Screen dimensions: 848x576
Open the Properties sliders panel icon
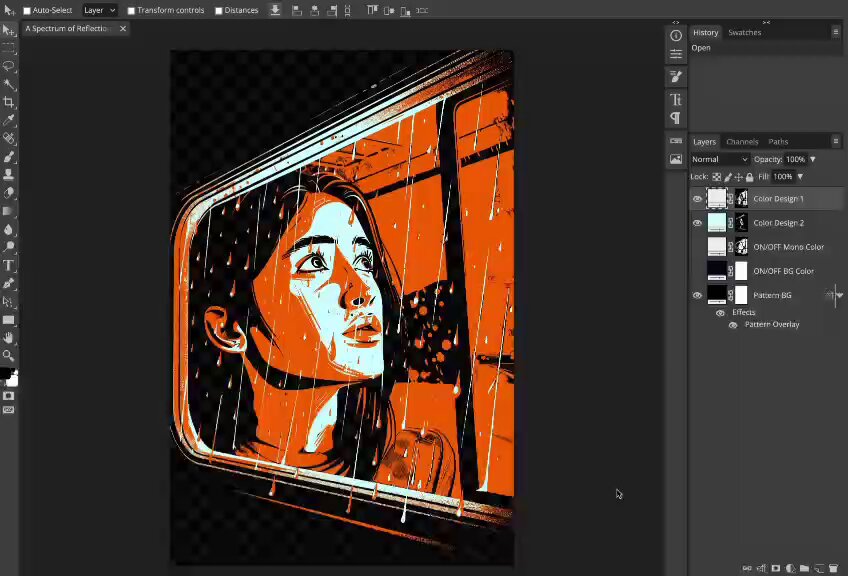click(675, 54)
